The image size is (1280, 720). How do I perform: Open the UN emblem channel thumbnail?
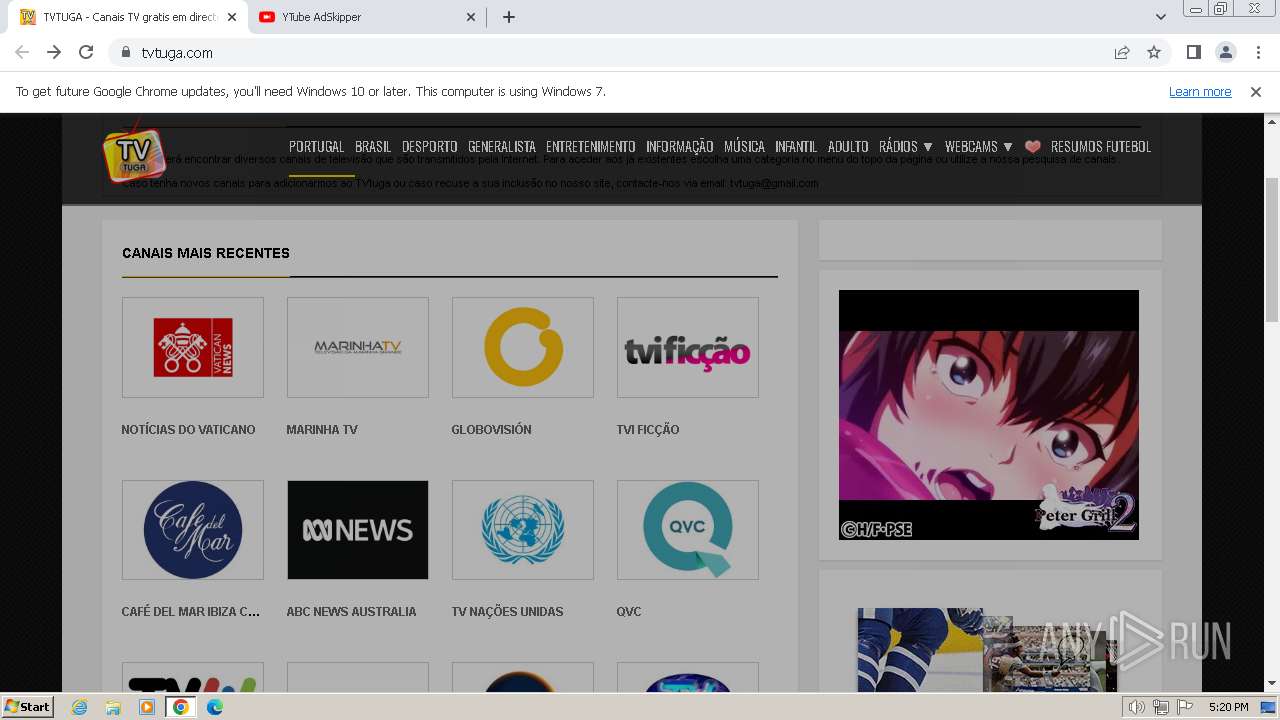pyautogui.click(x=523, y=530)
